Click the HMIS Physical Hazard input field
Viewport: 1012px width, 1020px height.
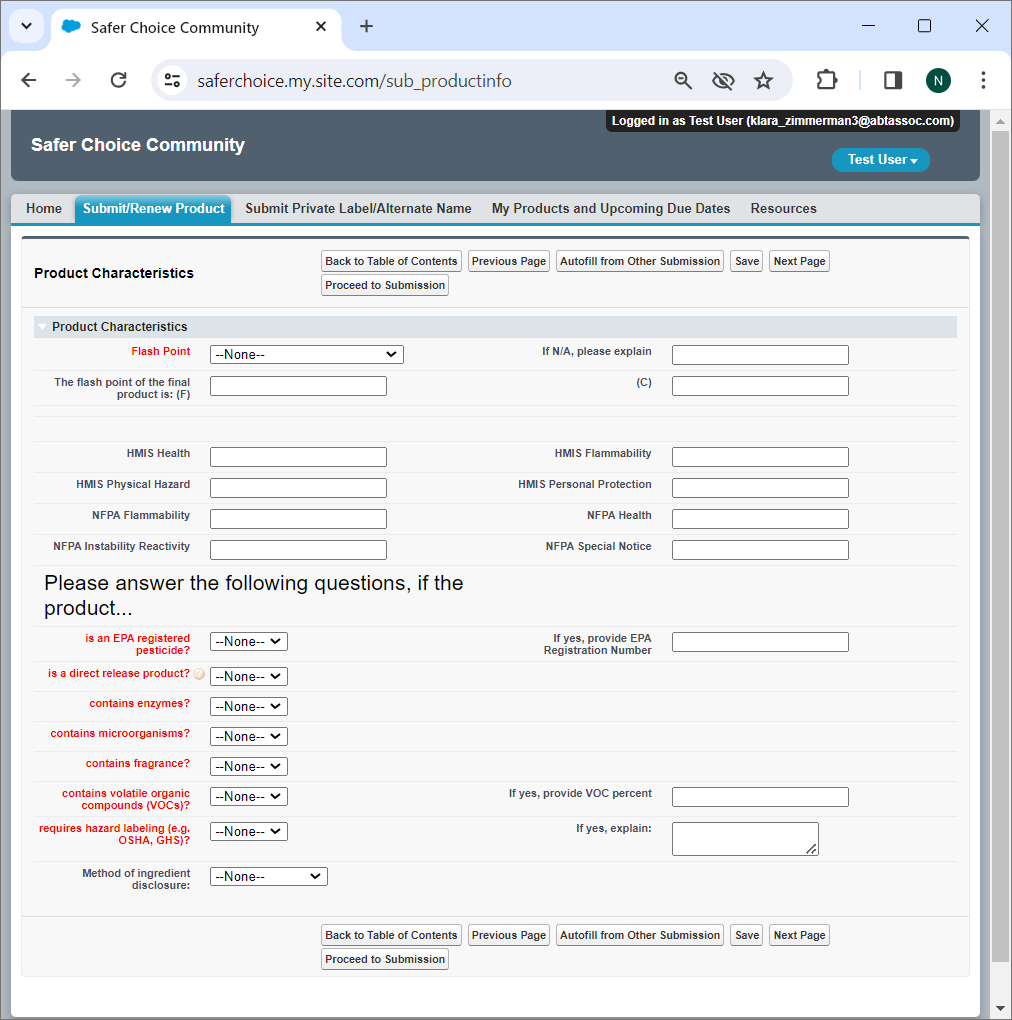point(298,488)
